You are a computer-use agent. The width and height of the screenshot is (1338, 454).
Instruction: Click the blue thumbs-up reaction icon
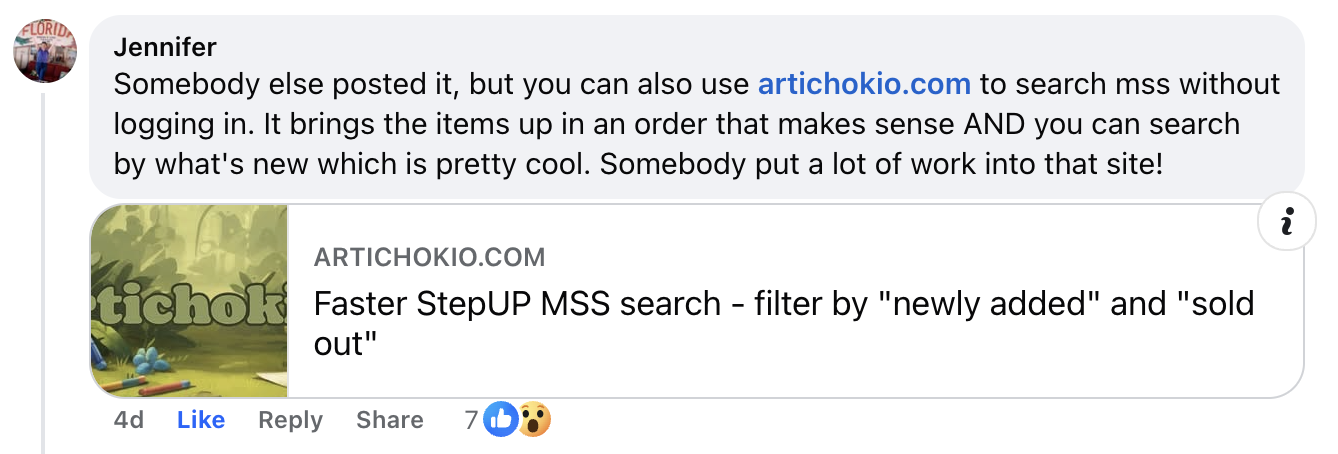tap(498, 421)
